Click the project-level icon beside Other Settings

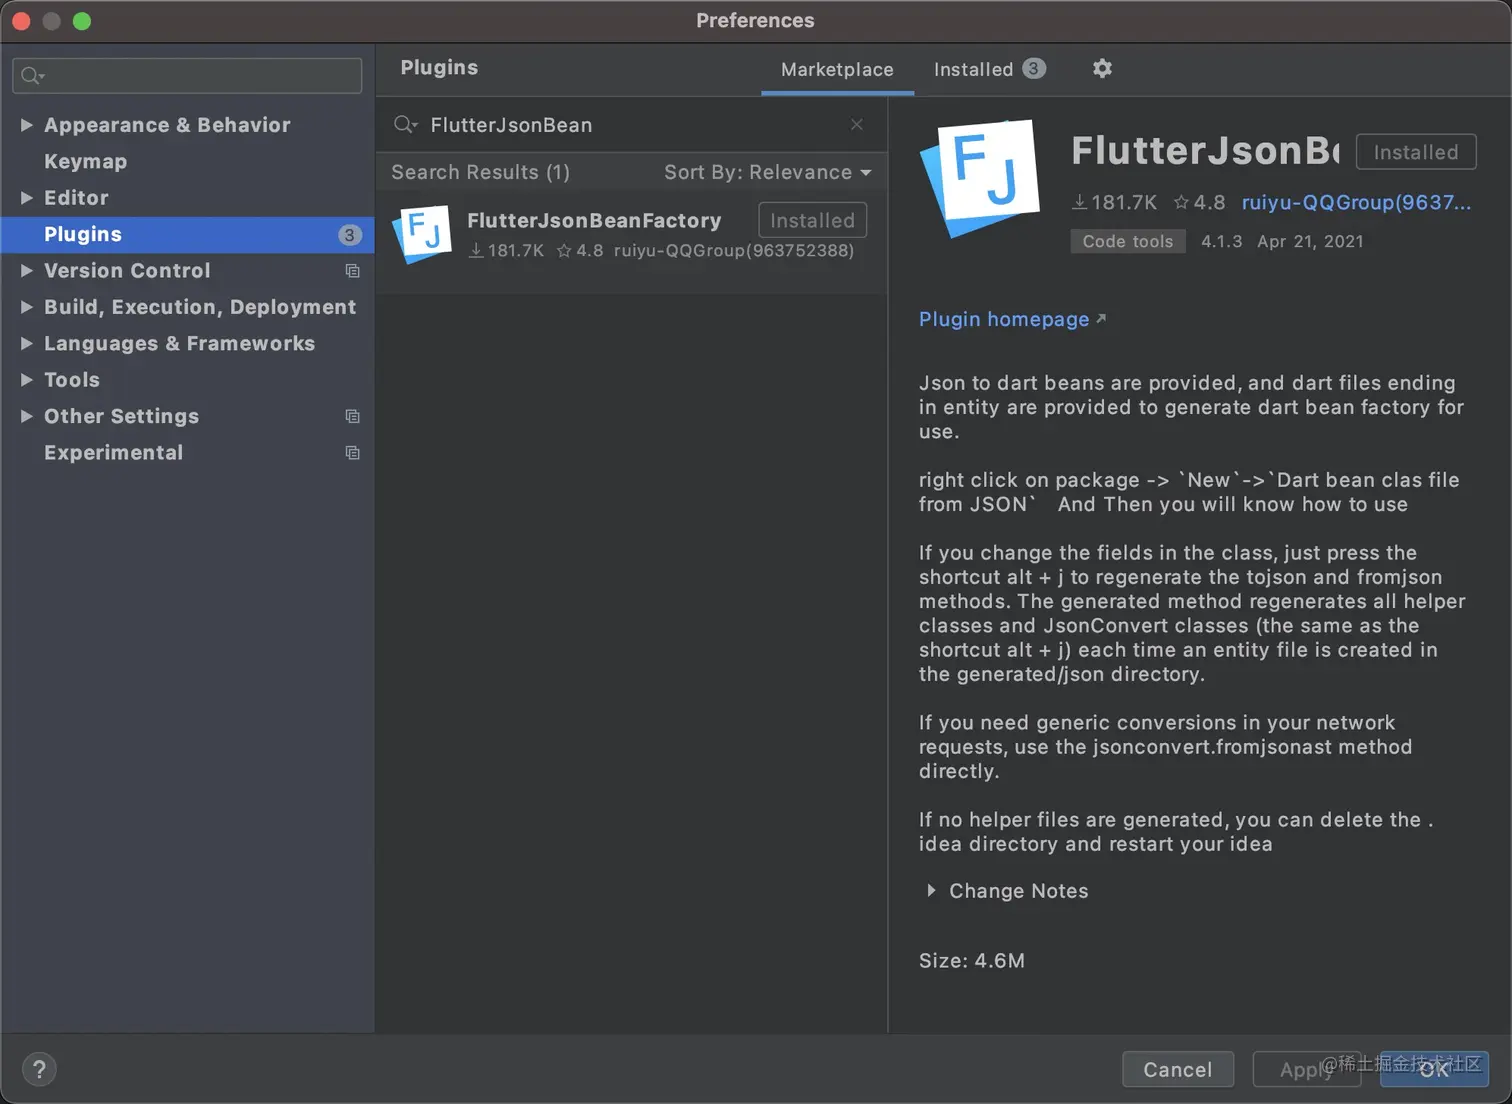(x=352, y=416)
